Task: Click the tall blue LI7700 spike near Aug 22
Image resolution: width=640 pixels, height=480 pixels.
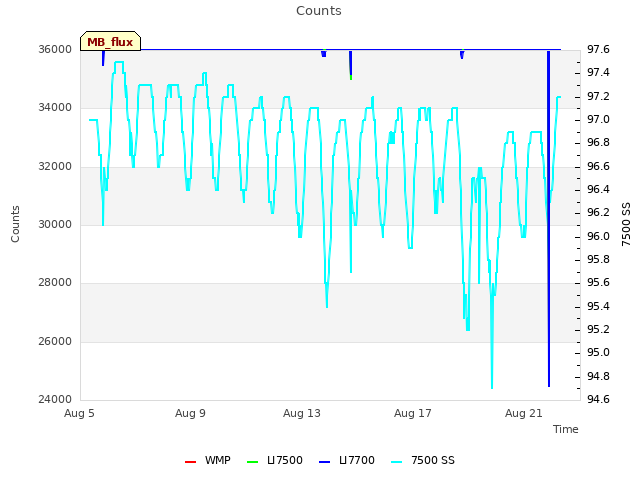Action: [x=549, y=218]
